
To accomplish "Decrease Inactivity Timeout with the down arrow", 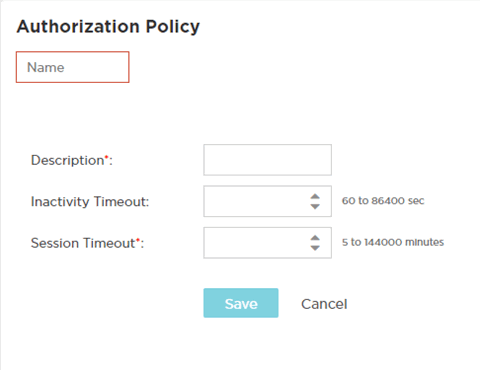I will click(315, 206).
